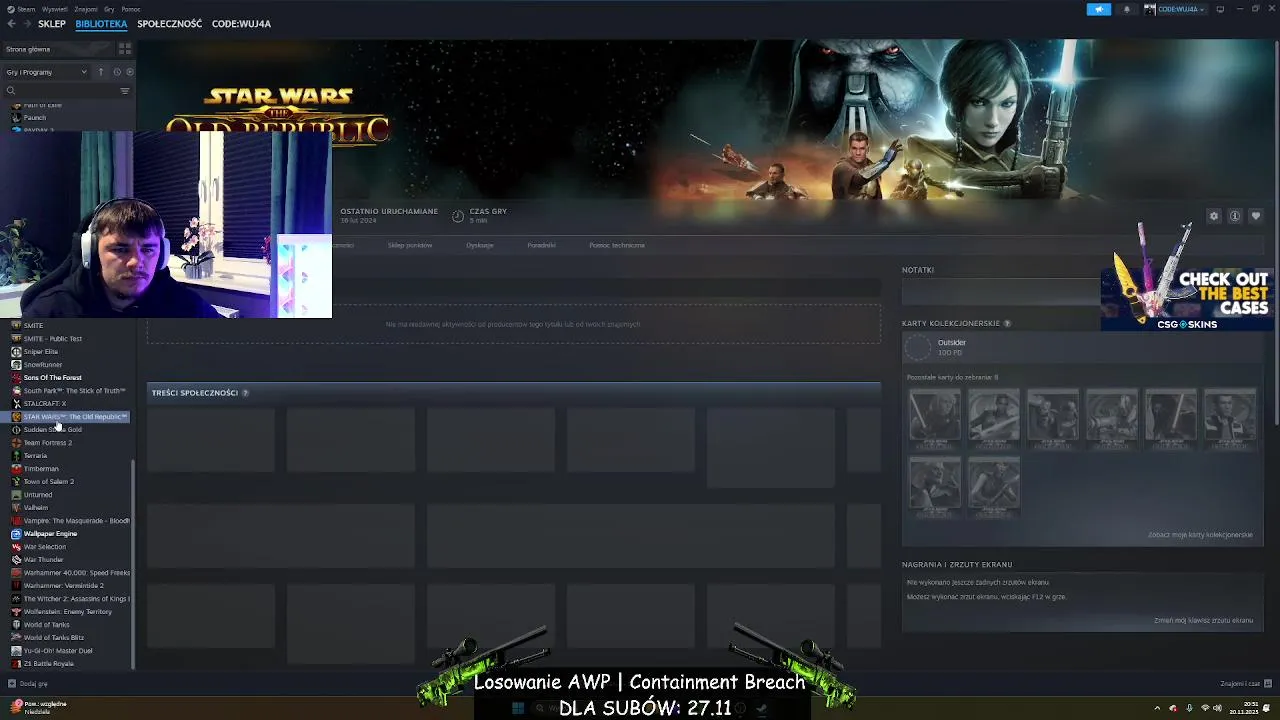Screen dimensions: 1280x720
Task: Click Zmień mój klawisz zrzutu ekranu
Action: [1203, 620]
